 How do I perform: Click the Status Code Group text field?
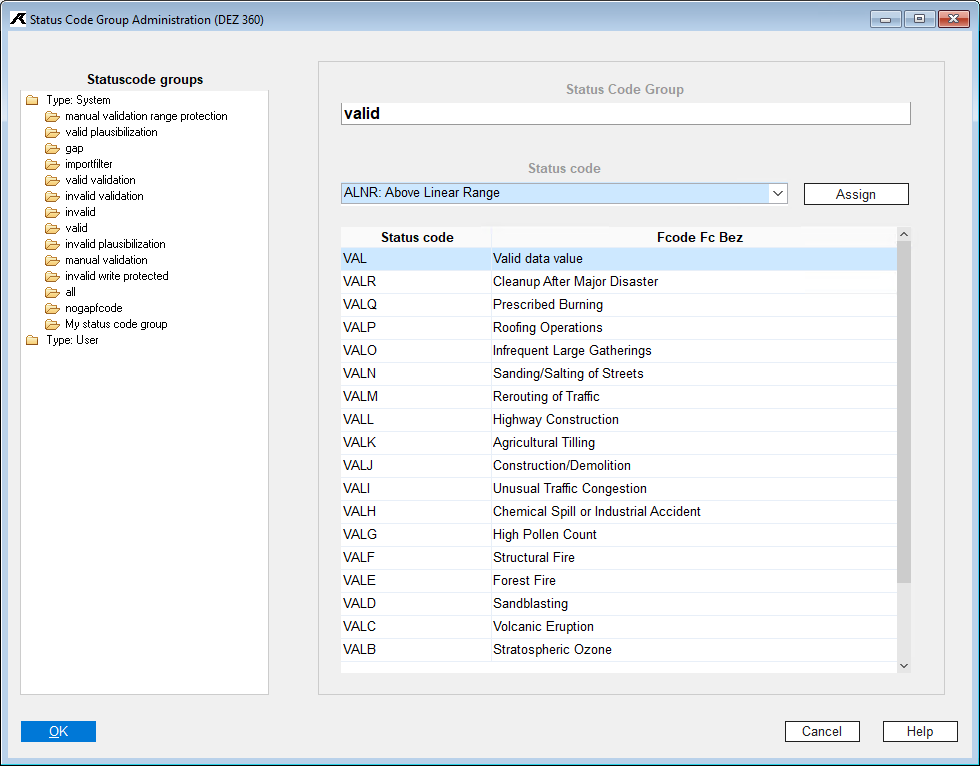pyautogui.click(x=625, y=114)
